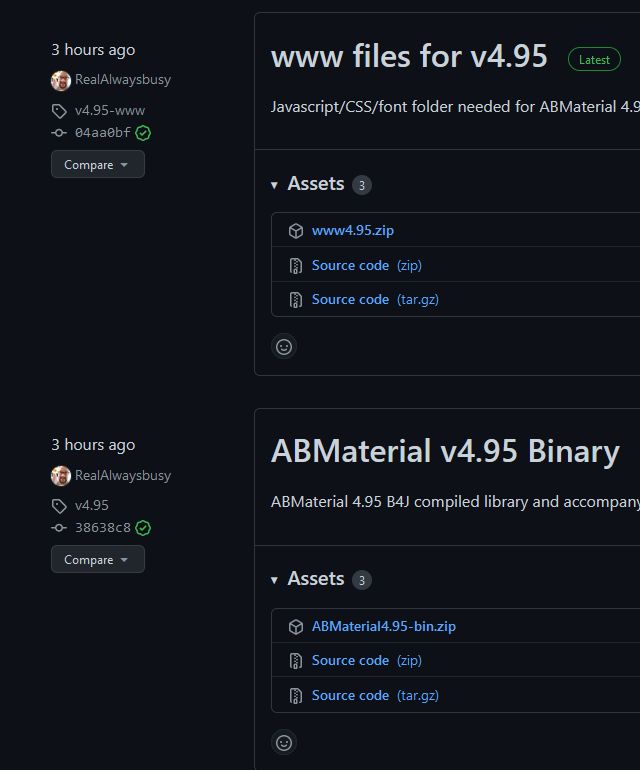Open RealAlwaysbusy avatar on v4.95-www release
This screenshot has height=770, width=640.
pyautogui.click(x=61, y=81)
